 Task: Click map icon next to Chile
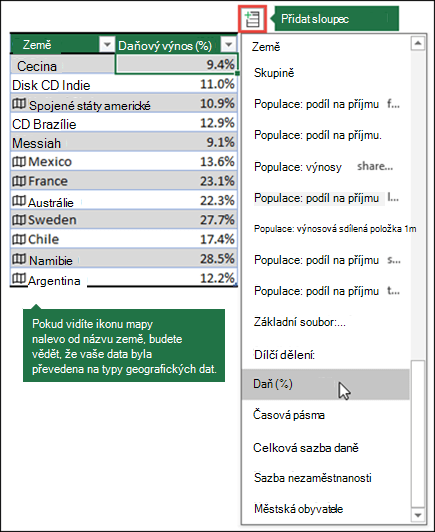tap(19, 239)
